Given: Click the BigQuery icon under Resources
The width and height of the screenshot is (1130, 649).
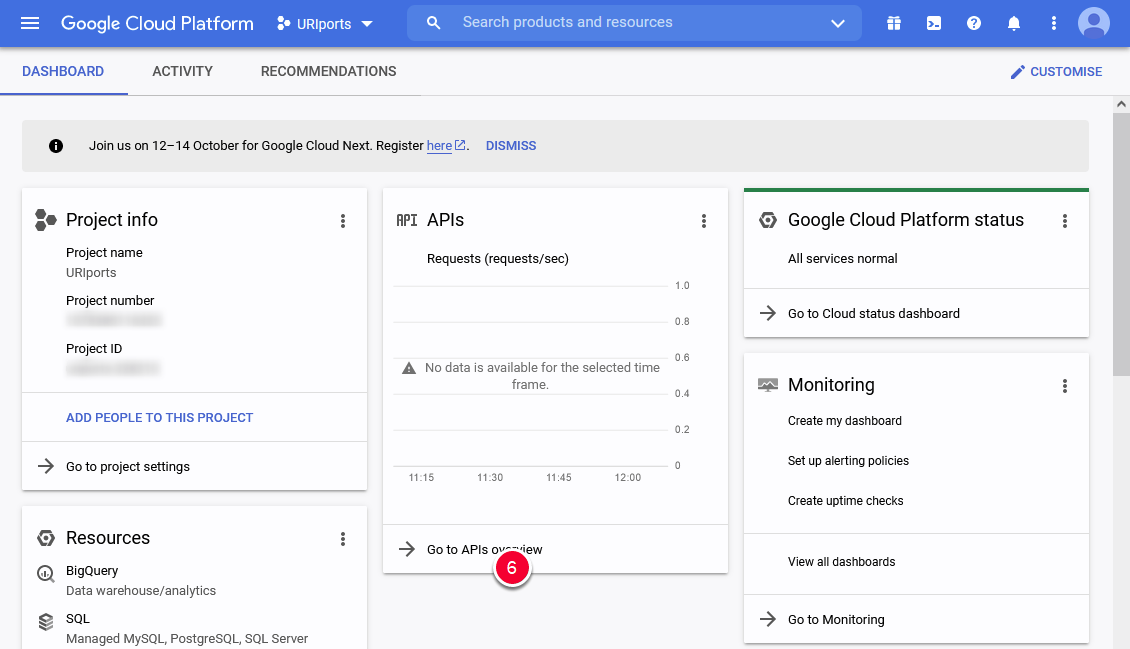Looking at the screenshot, I should [45, 572].
